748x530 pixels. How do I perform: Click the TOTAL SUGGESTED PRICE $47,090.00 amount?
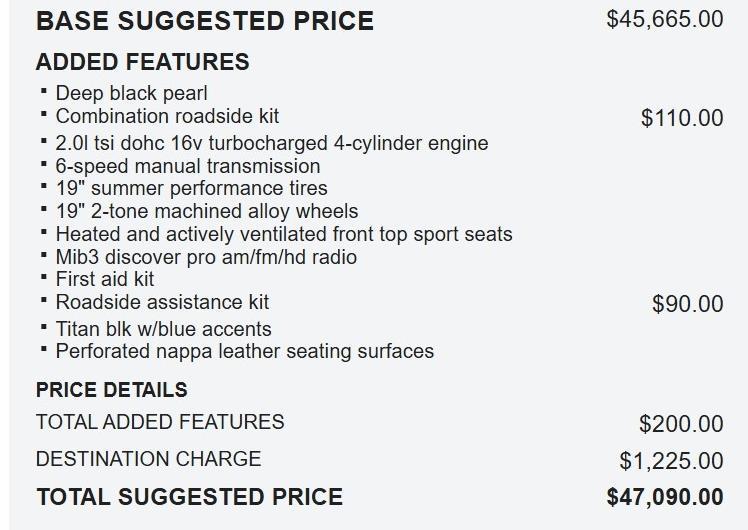click(664, 497)
